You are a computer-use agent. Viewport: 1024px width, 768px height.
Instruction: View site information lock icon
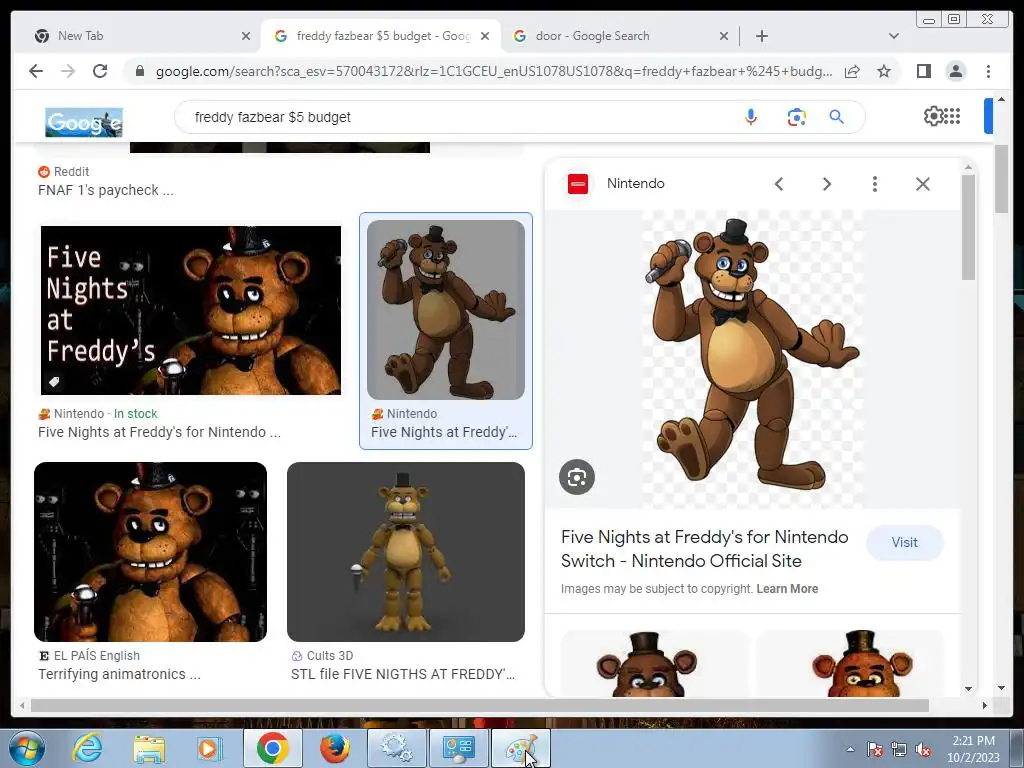(x=140, y=71)
